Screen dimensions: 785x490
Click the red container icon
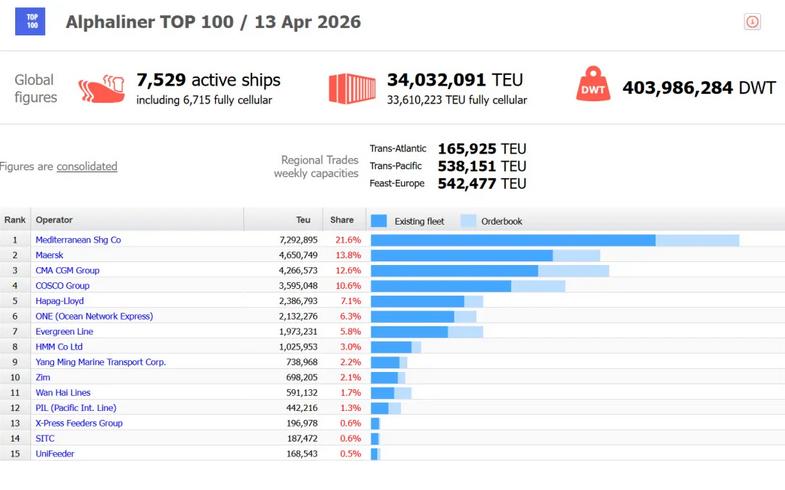[352, 88]
